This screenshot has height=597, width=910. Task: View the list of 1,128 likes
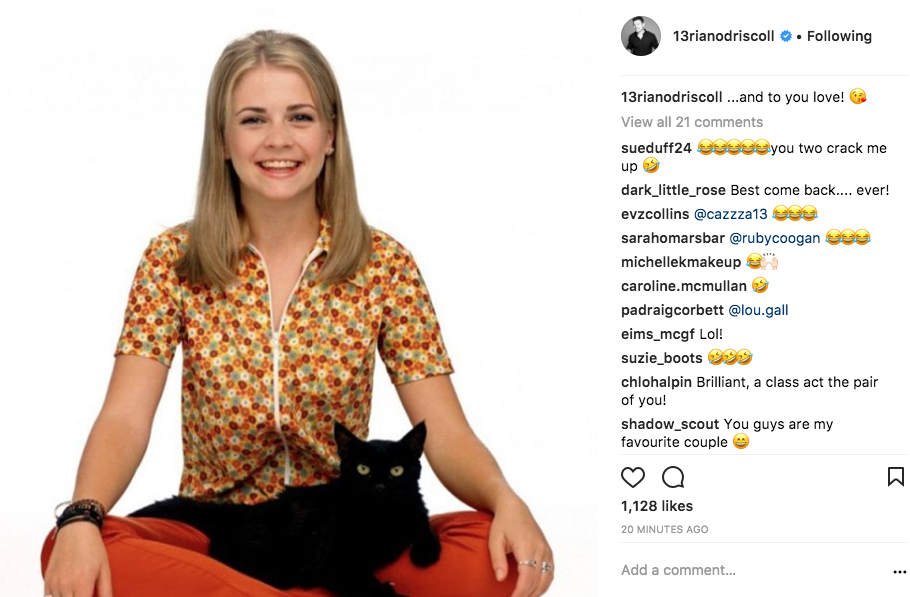click(x=657, y=506)
